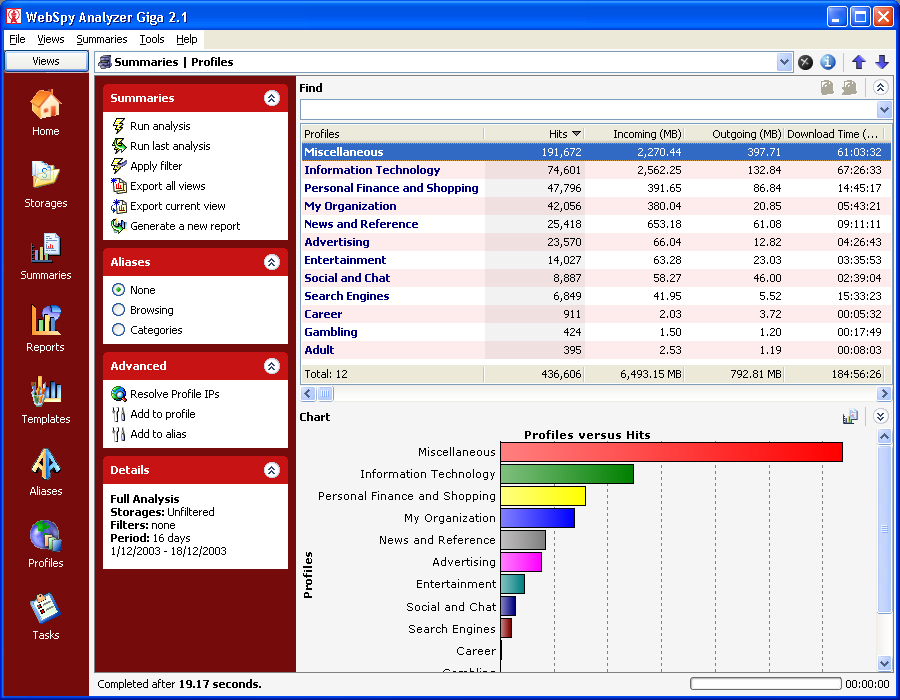Click the green Information Technology chart bar
Viewport: 900px width, 700px height.
click(567, 474)
